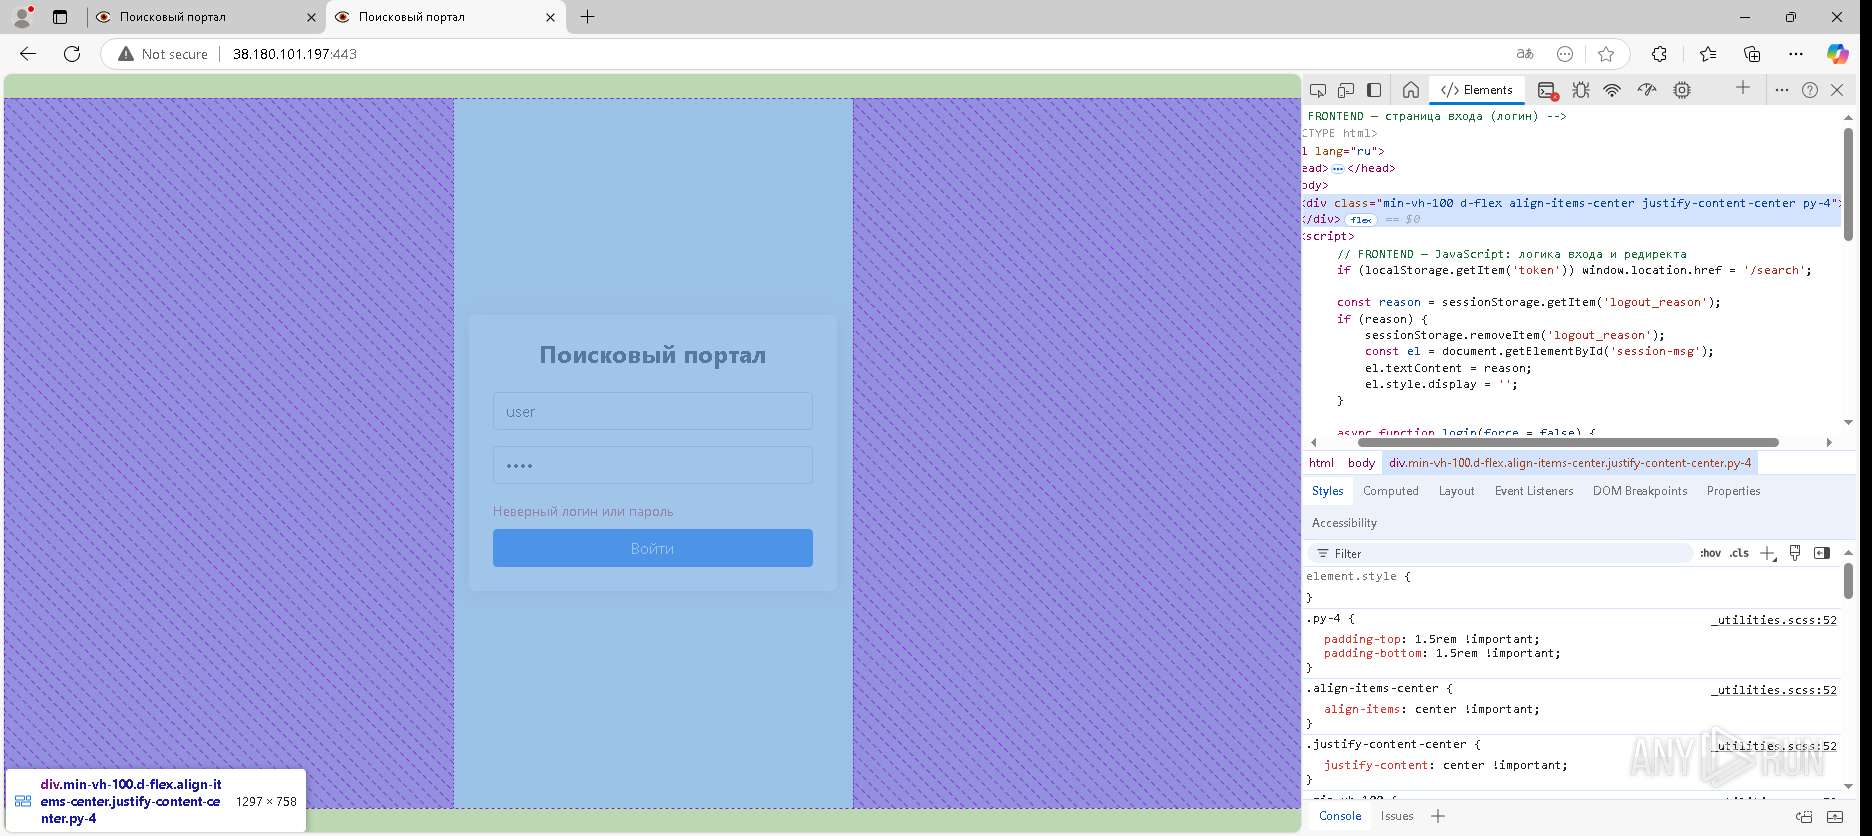Toggle device emulation in DevTools
The image size is (1872, 836).
[1346, 90]
